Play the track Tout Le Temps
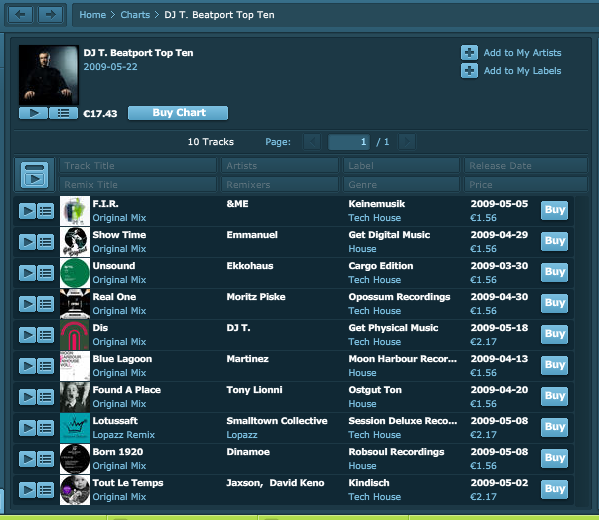This screenshot has height=520, width=599. tap(28, 490)
